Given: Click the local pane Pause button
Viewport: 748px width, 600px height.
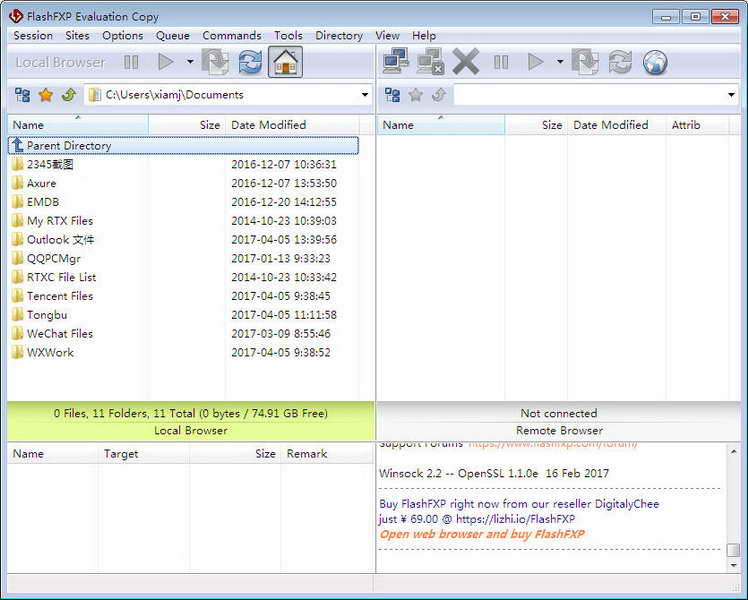Looking at the screenshot, I should coord(131,62).
